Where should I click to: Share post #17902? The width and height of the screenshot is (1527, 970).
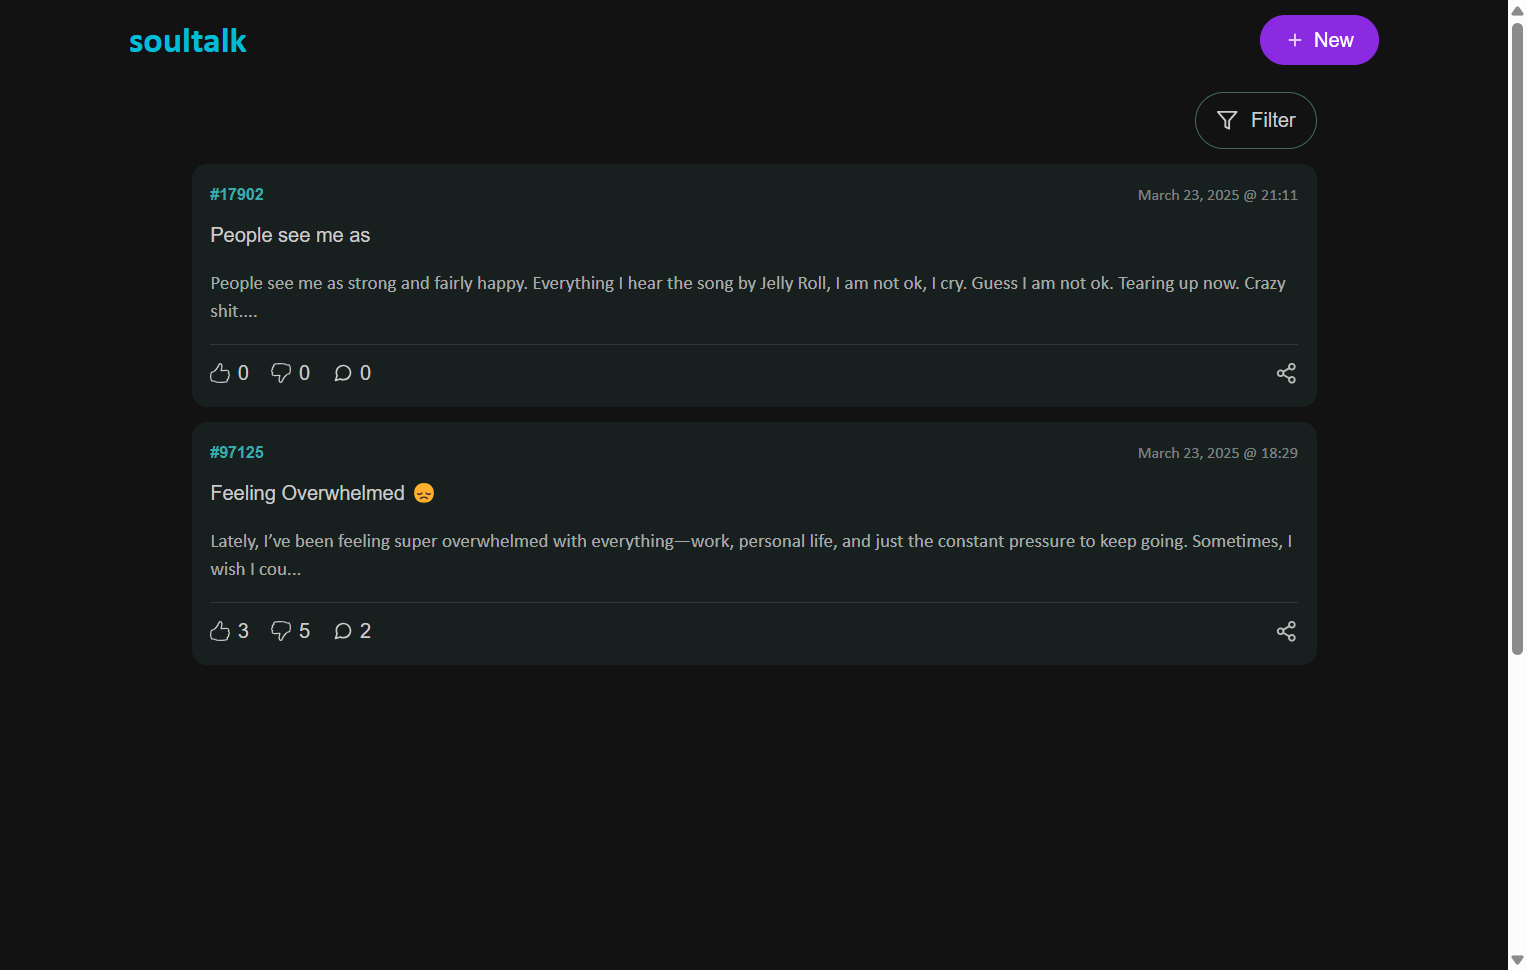point(1286,373)
